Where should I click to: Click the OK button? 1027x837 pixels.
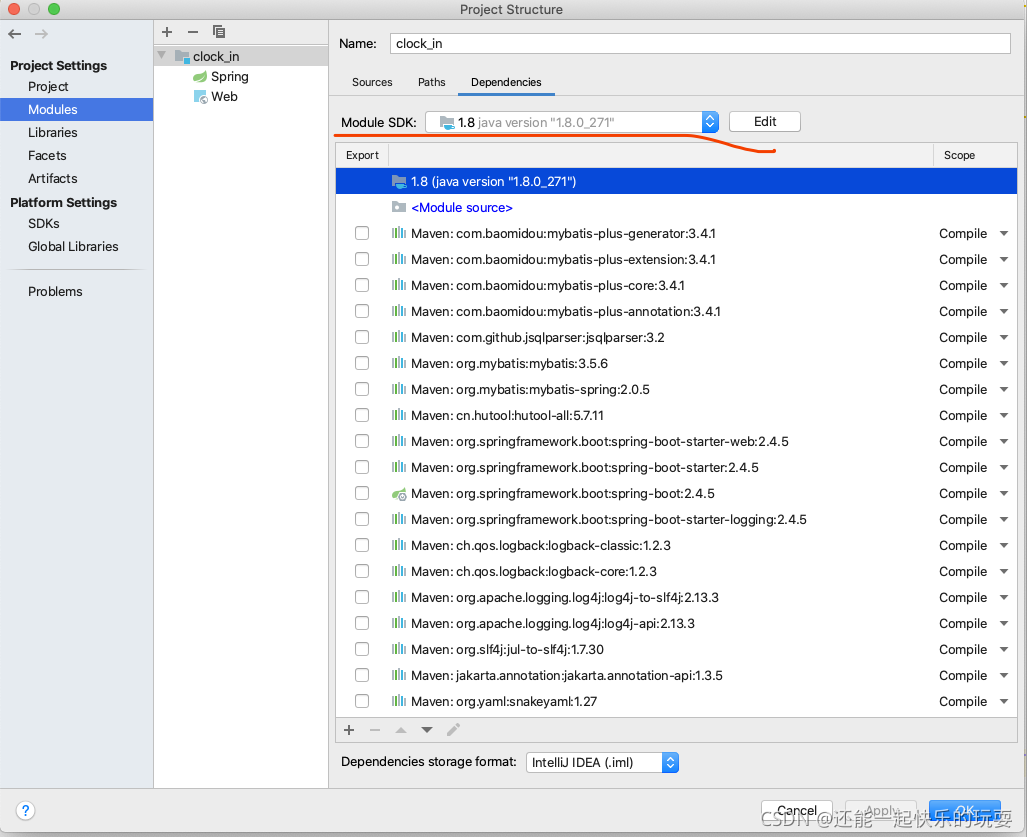pos(965,811)
